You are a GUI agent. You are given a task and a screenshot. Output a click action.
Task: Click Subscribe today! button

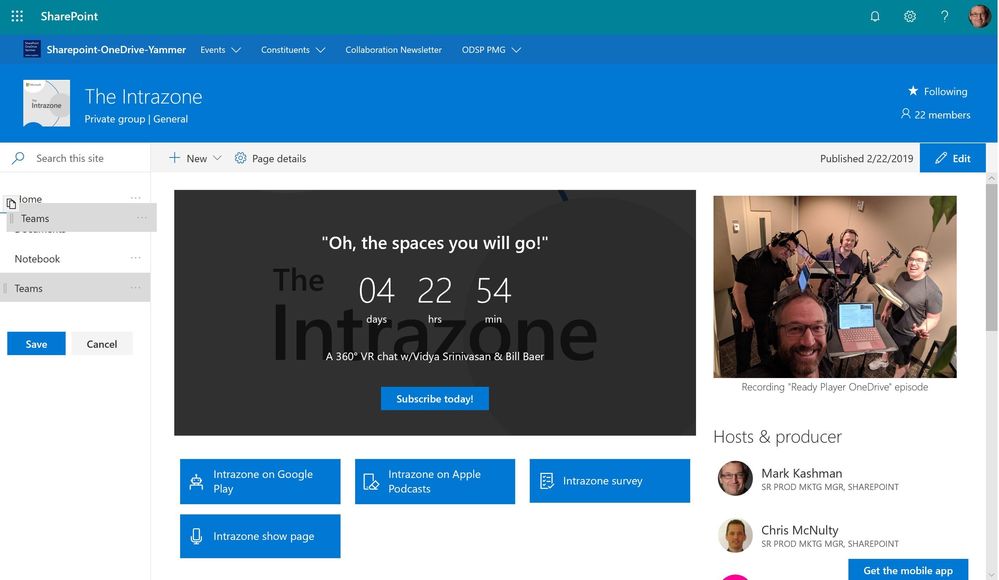435,398
